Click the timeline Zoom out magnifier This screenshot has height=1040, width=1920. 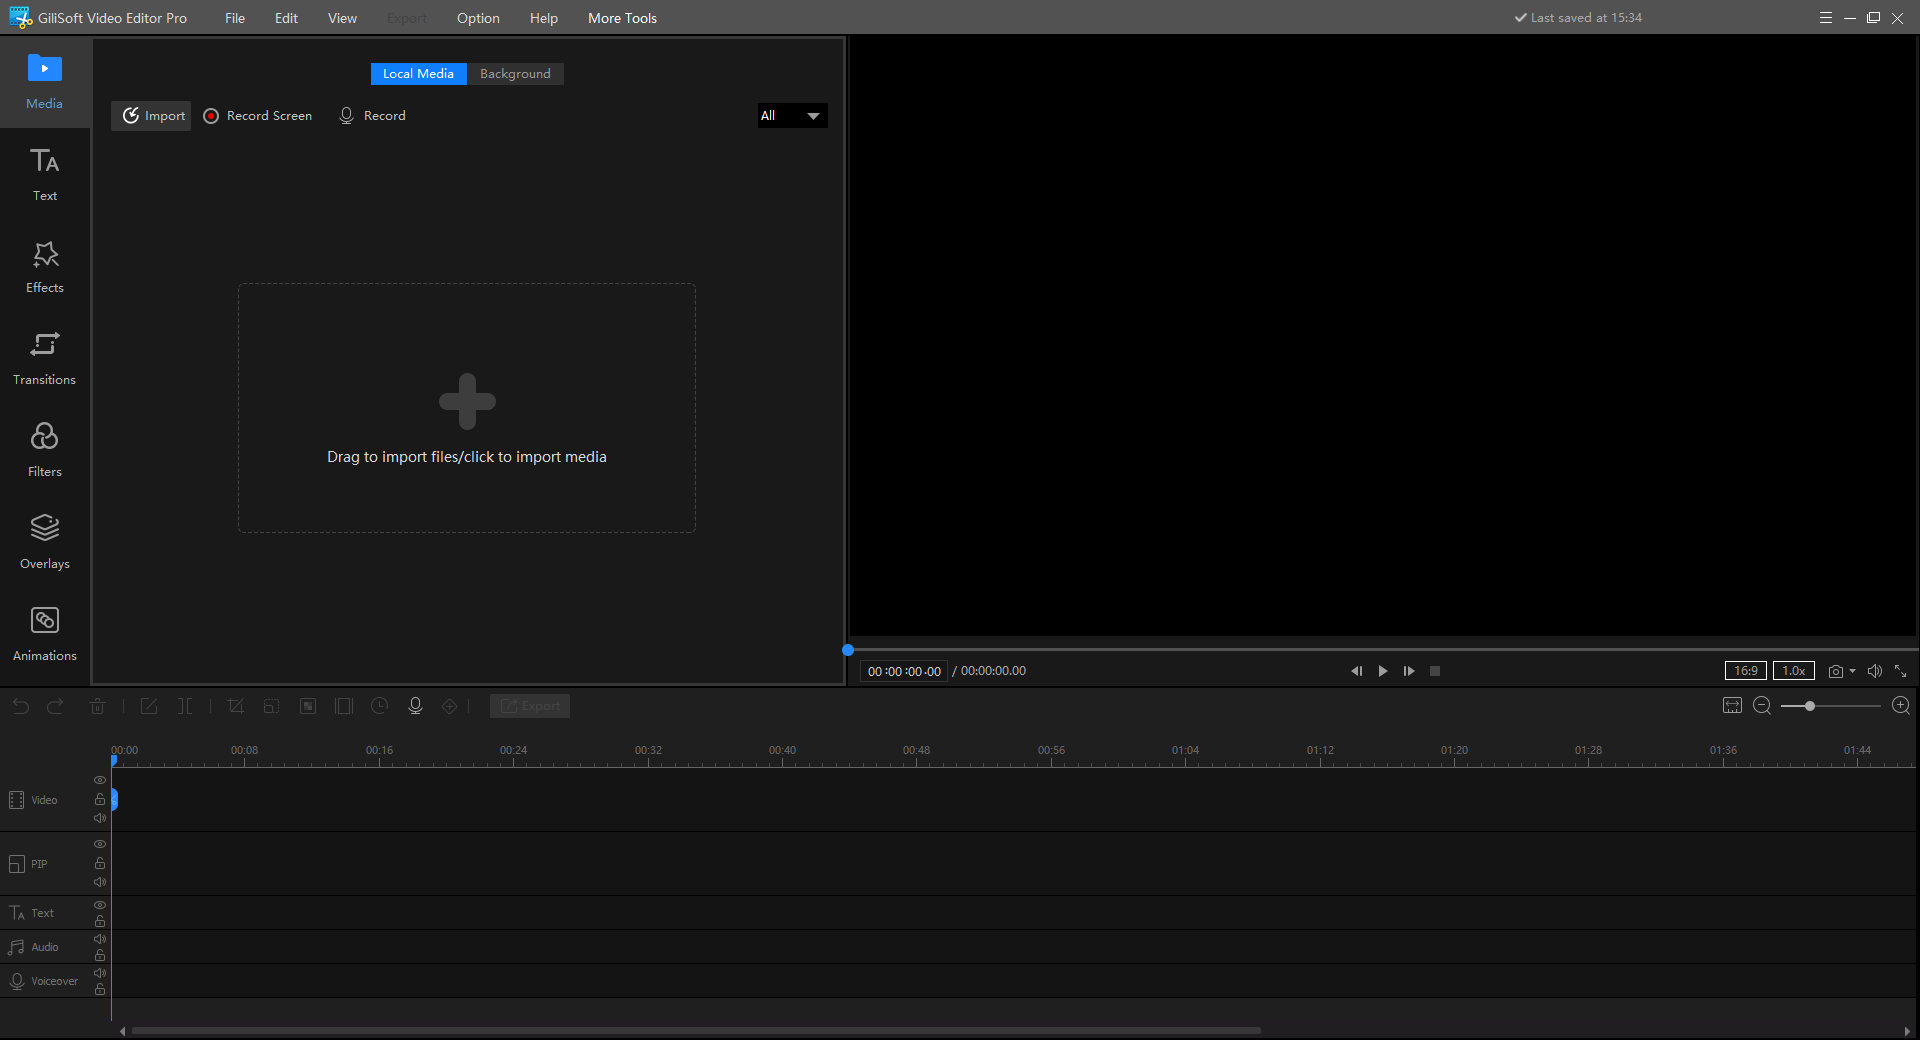click(x=1762, y=706)
